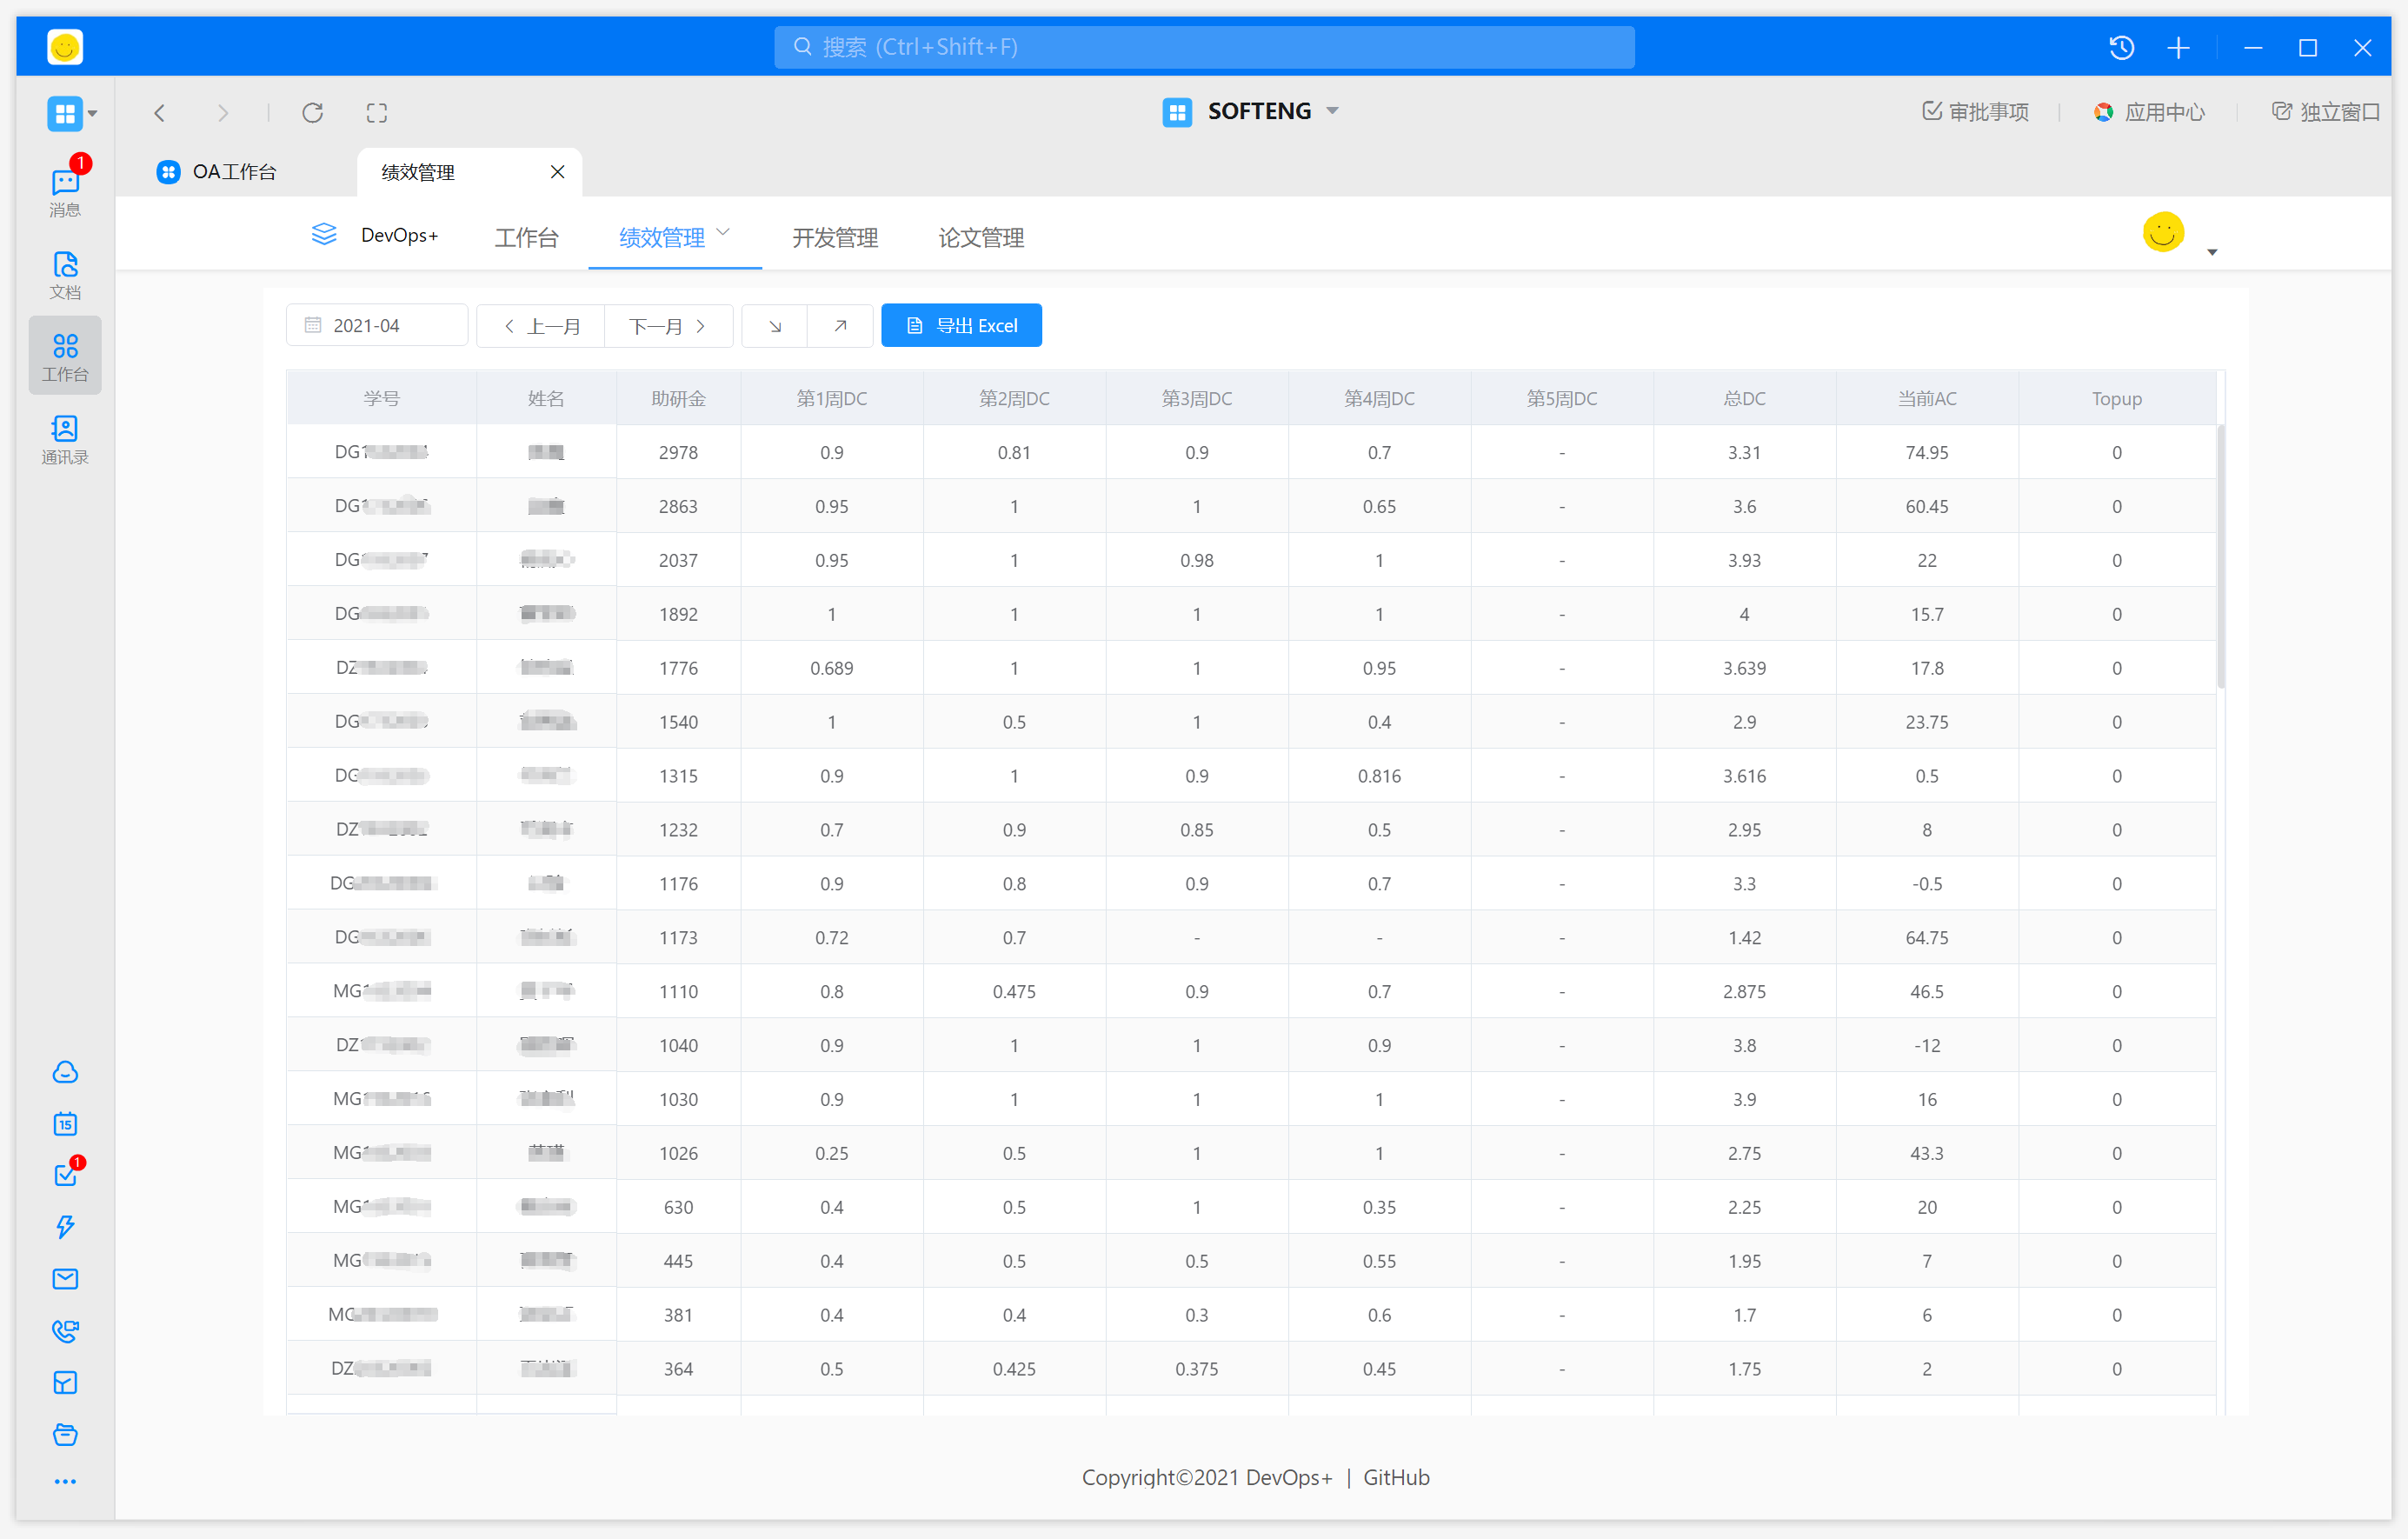
Task: Expand the 绩效管理 menu chevron
Action: [724, 234]
